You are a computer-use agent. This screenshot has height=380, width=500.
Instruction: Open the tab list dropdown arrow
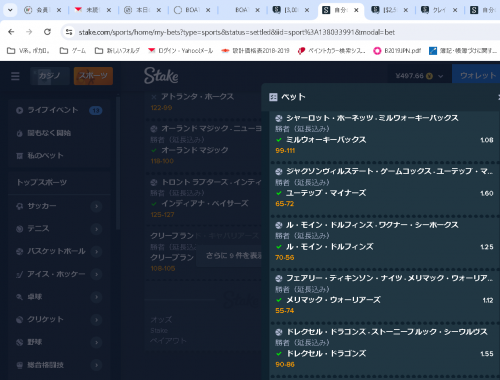tap(10, 10)
